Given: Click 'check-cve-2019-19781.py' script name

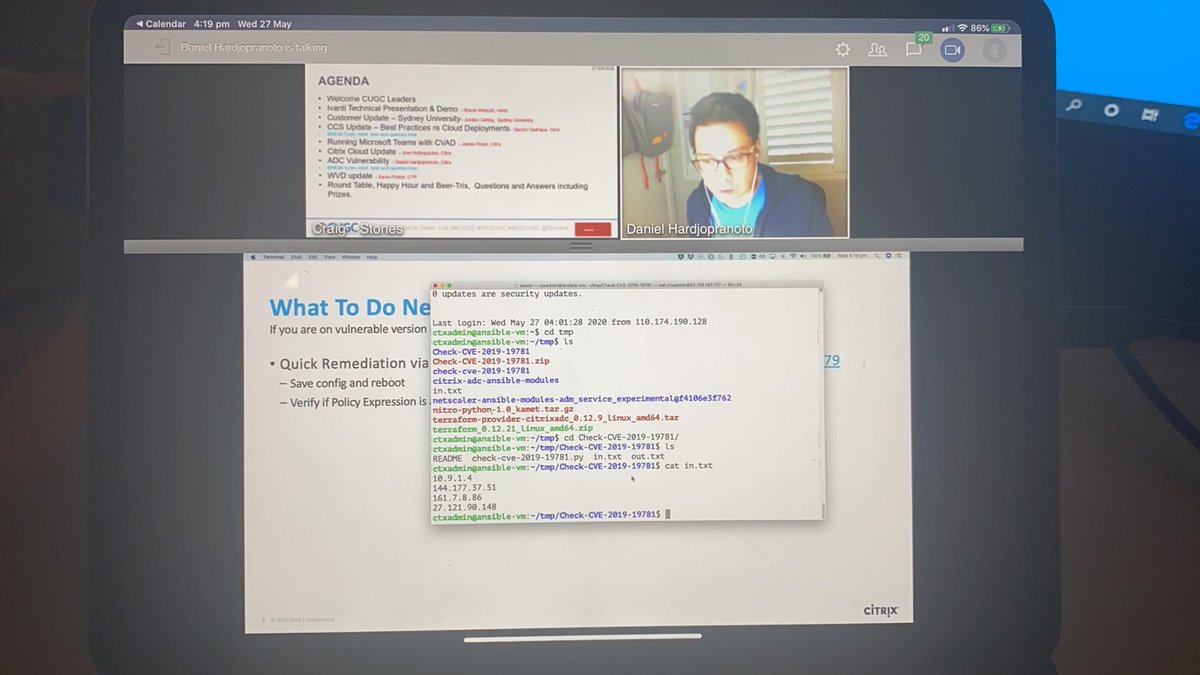Looking at the screenshot, I should [527, 457].
